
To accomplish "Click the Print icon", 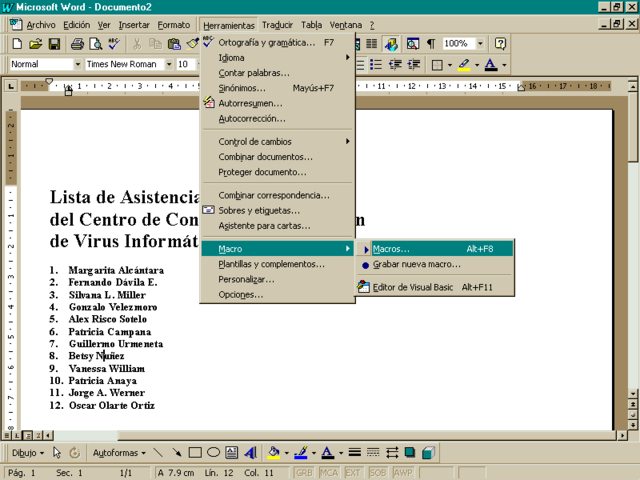I will [77, 44].
